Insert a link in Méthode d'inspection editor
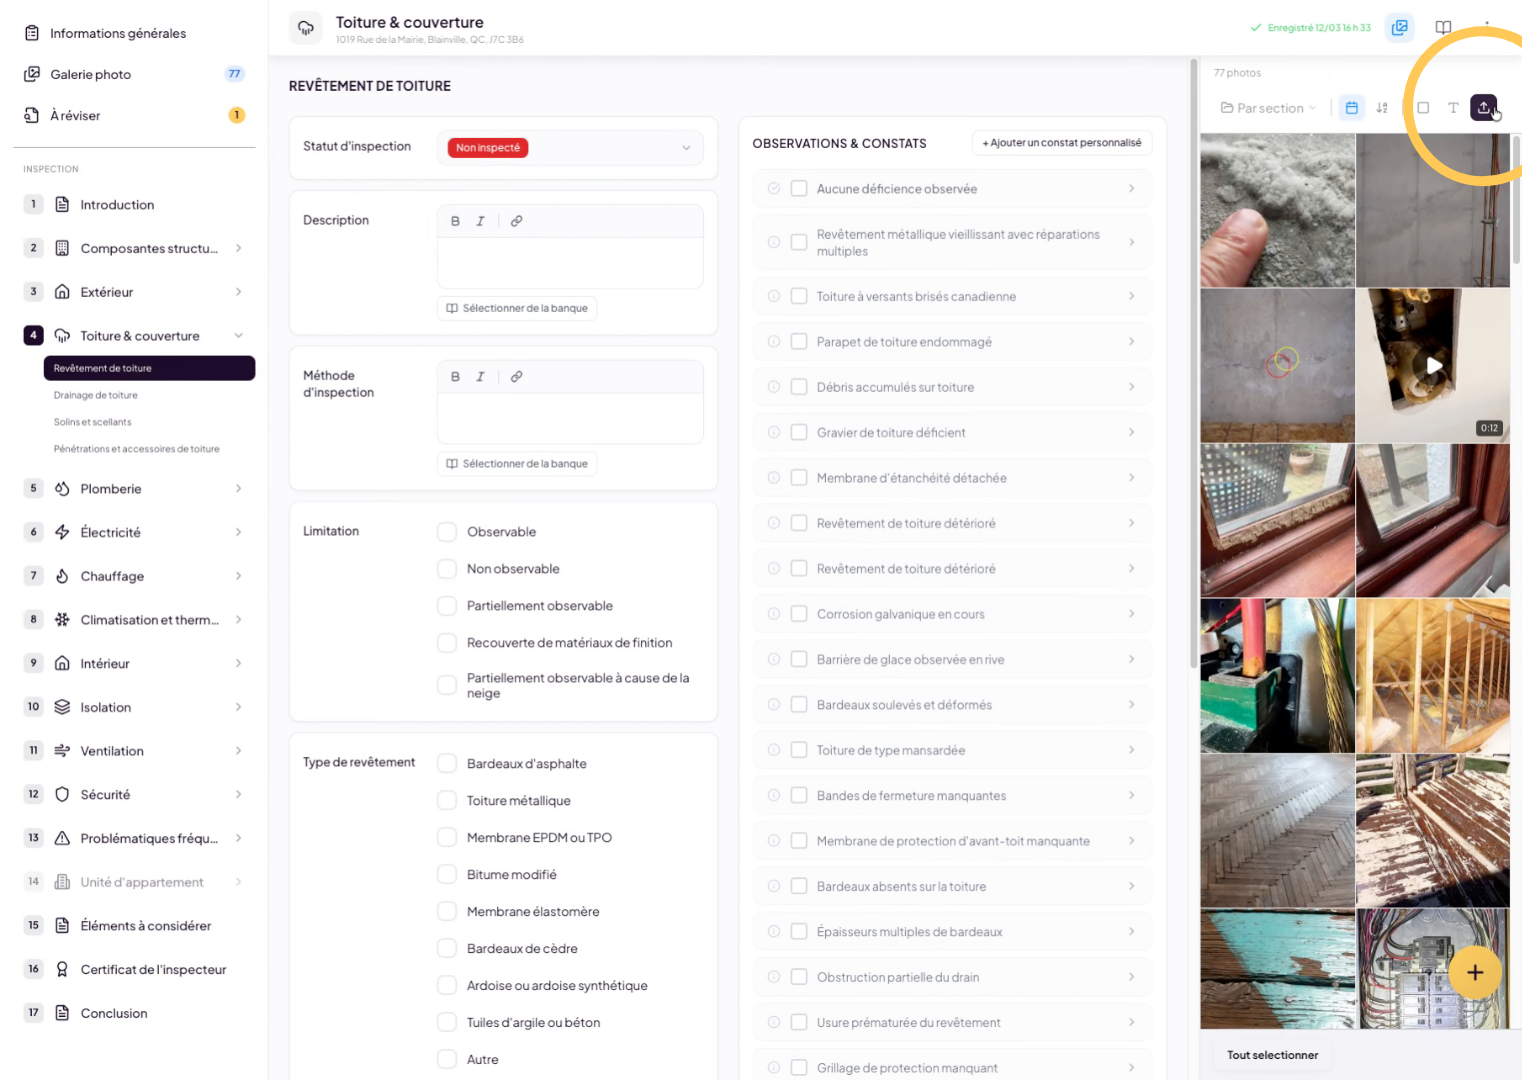This screenshot has height=1080, width=1522. tap(516, 377)
